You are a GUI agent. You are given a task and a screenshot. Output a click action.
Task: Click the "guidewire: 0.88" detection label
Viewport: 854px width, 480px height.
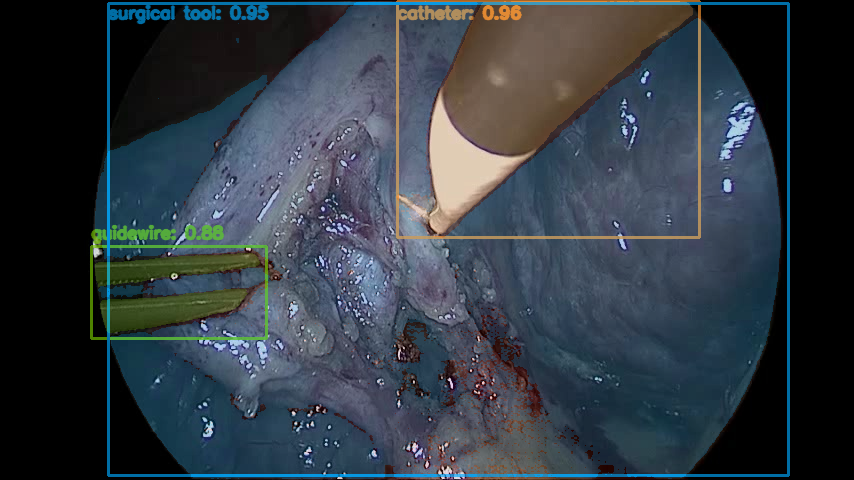157,234
